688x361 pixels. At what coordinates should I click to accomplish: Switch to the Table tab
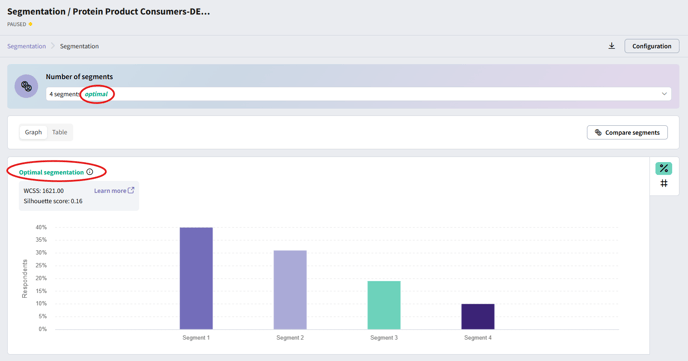(x=60, y=132)
